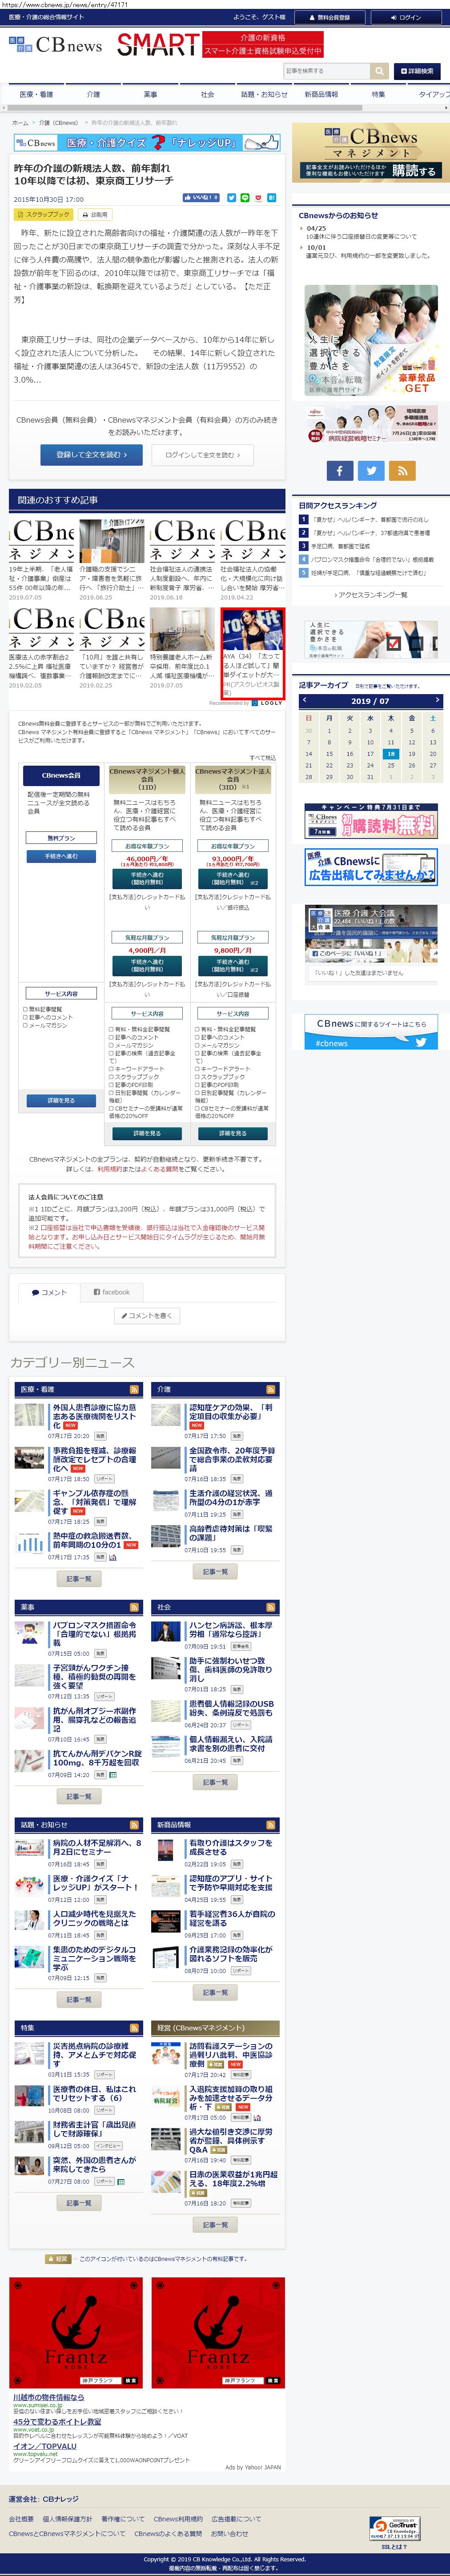Click RSS icon of 薬事 category
450x2576 pixels.
(134, 1607)
